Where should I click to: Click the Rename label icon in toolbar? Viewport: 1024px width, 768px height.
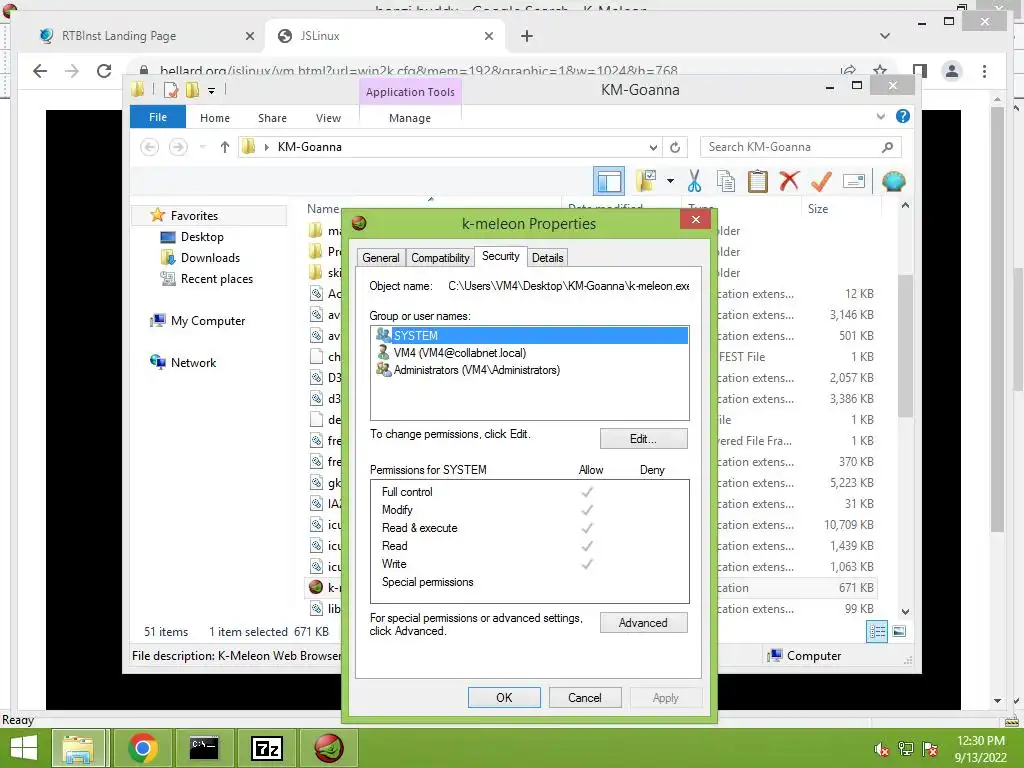pos(854,181)
